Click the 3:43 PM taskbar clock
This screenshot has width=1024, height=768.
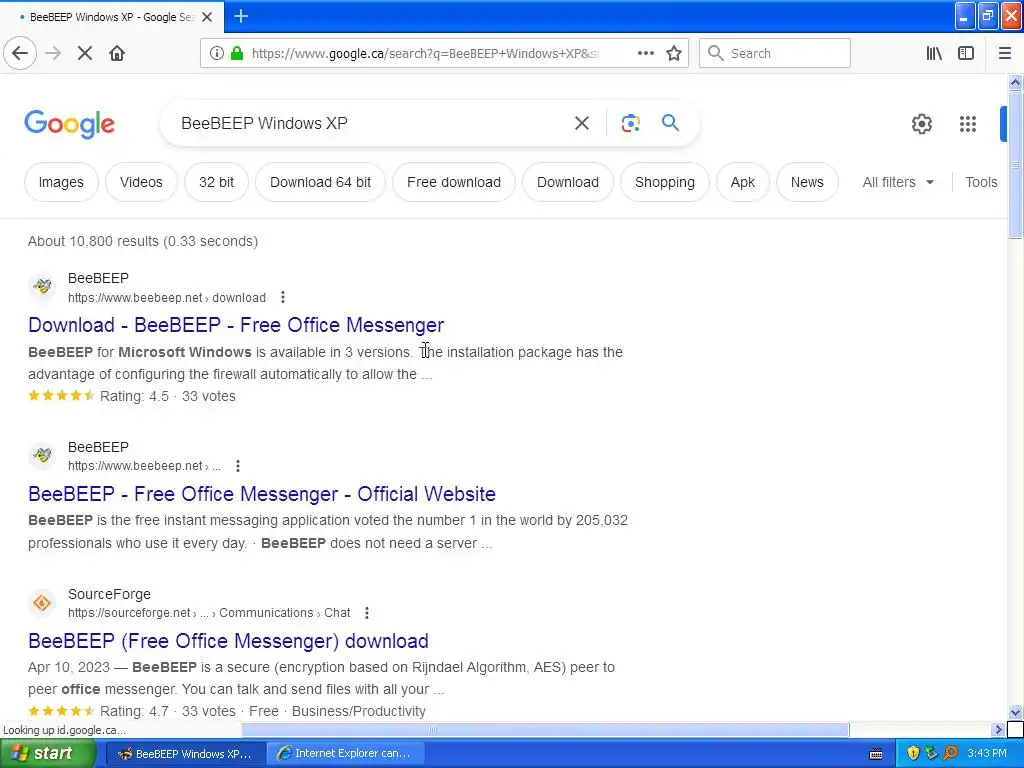[x=987, y=753]
